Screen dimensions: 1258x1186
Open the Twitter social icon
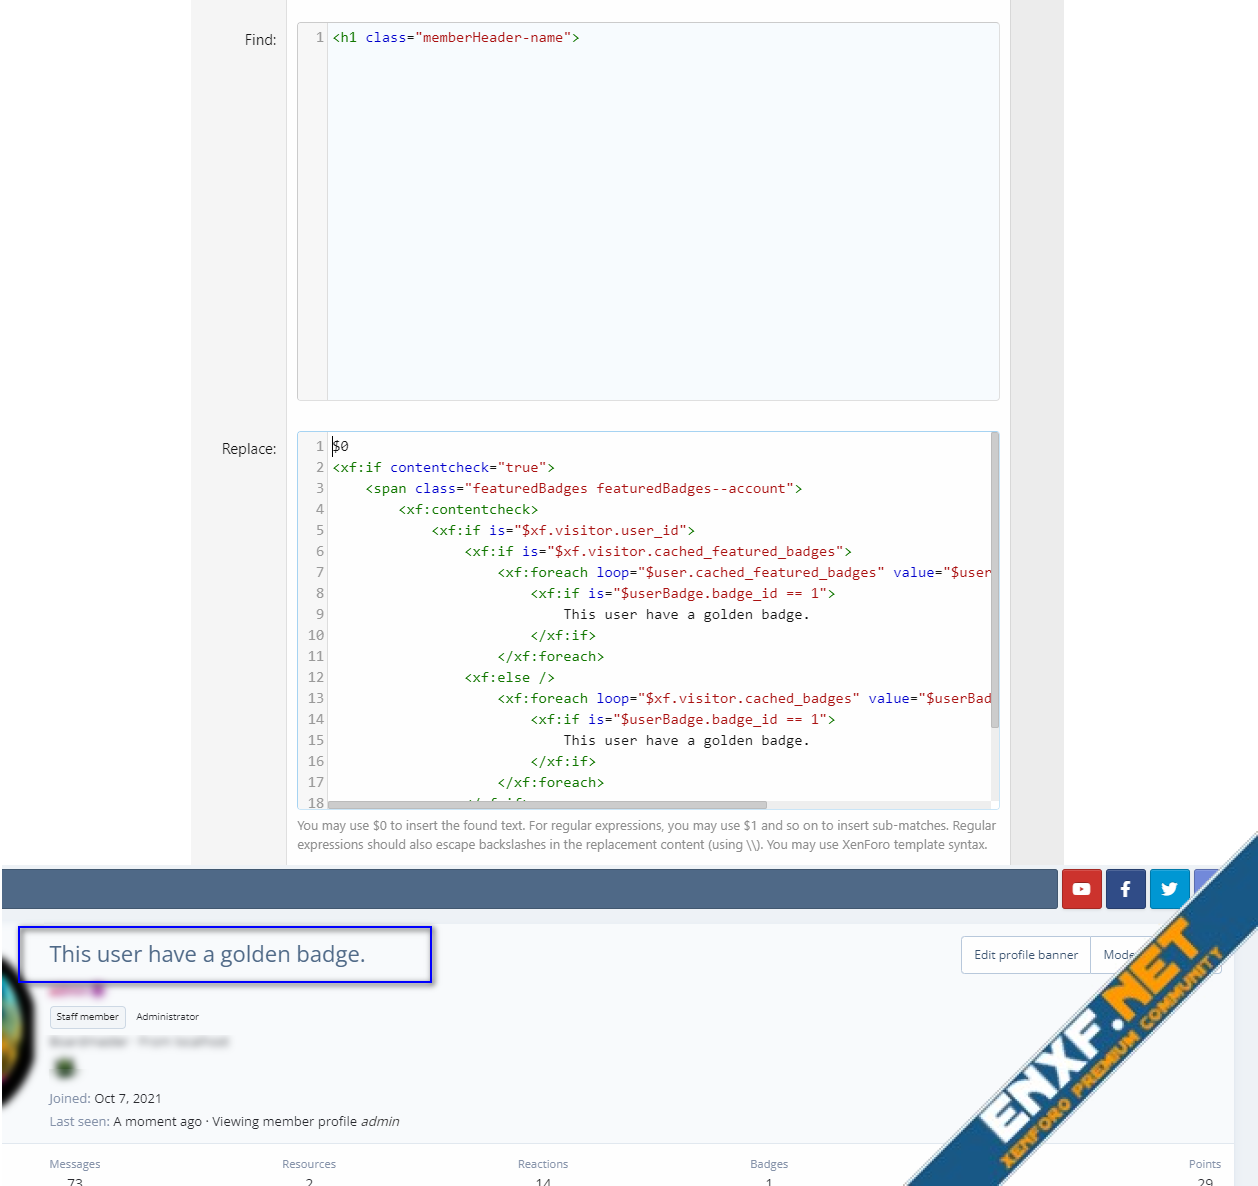[1169, 889]
